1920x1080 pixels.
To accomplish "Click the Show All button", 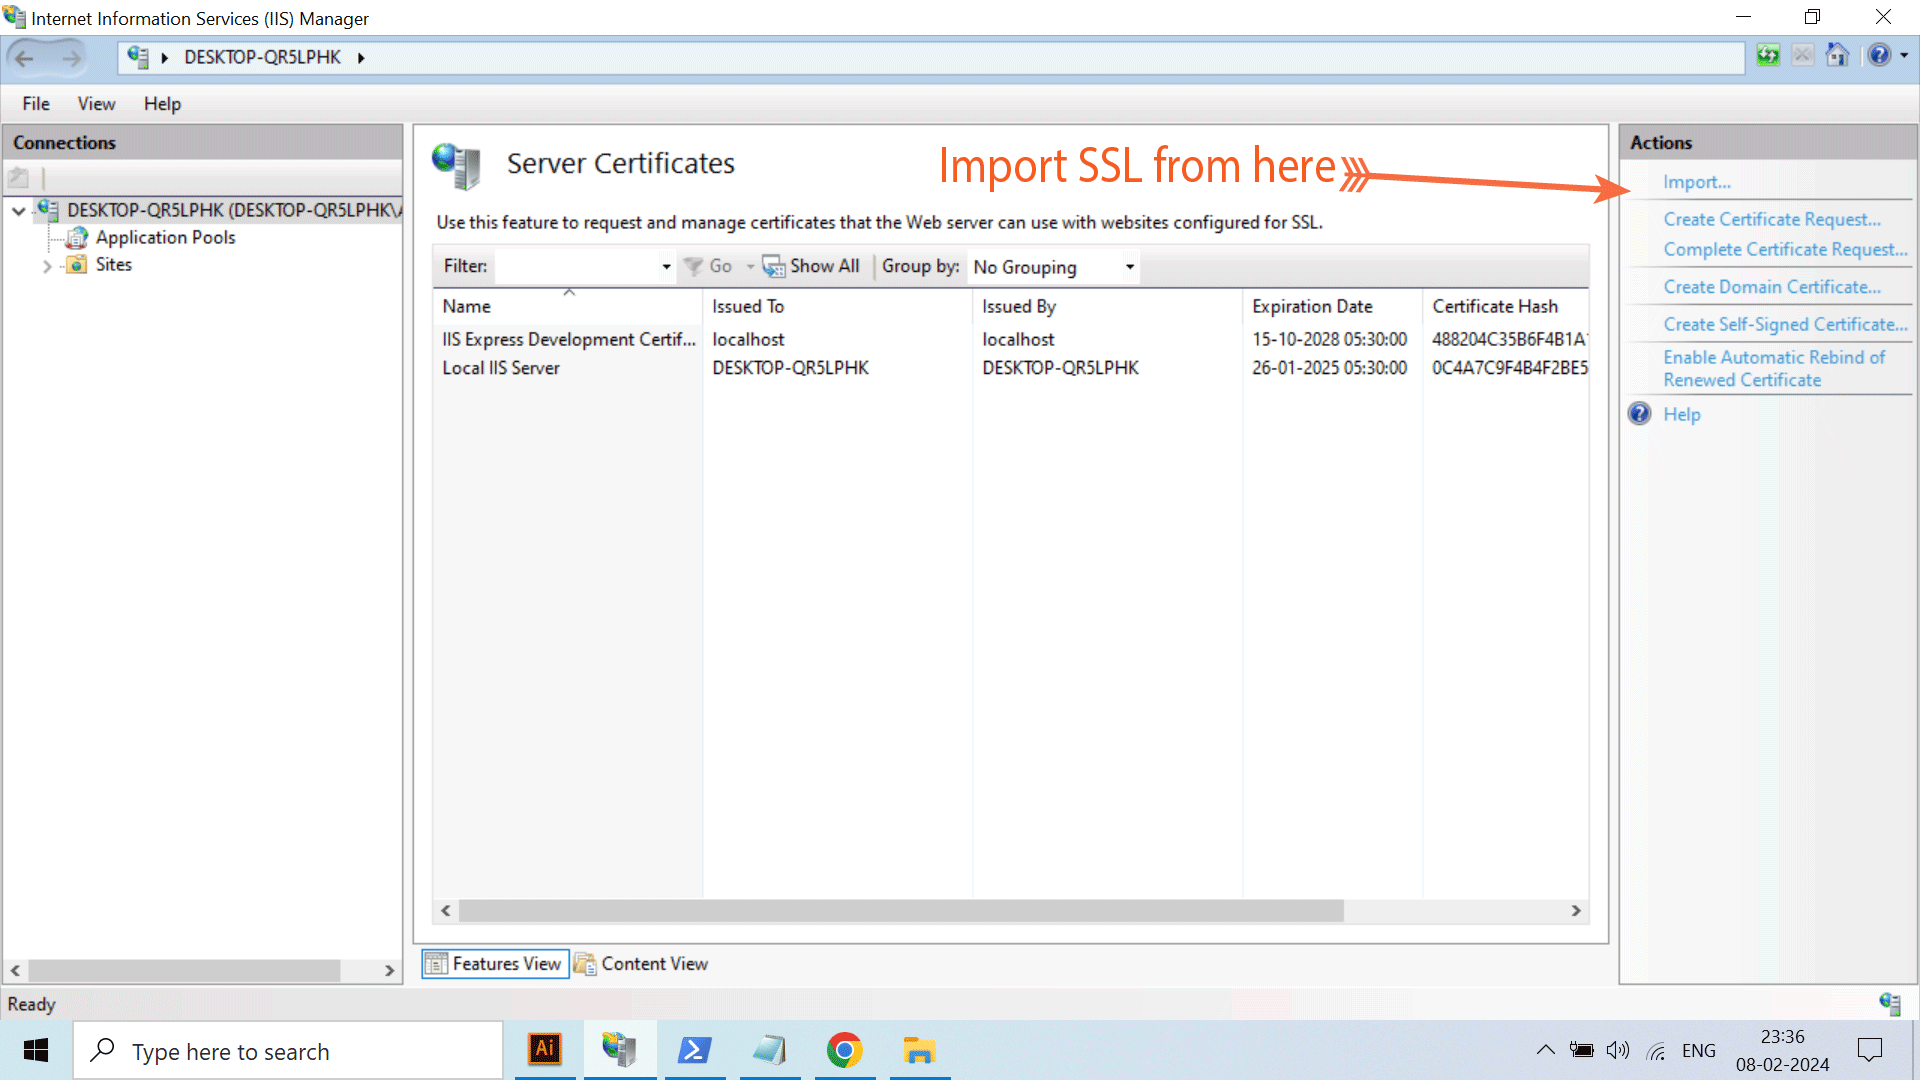I will (x=811, y=266).
